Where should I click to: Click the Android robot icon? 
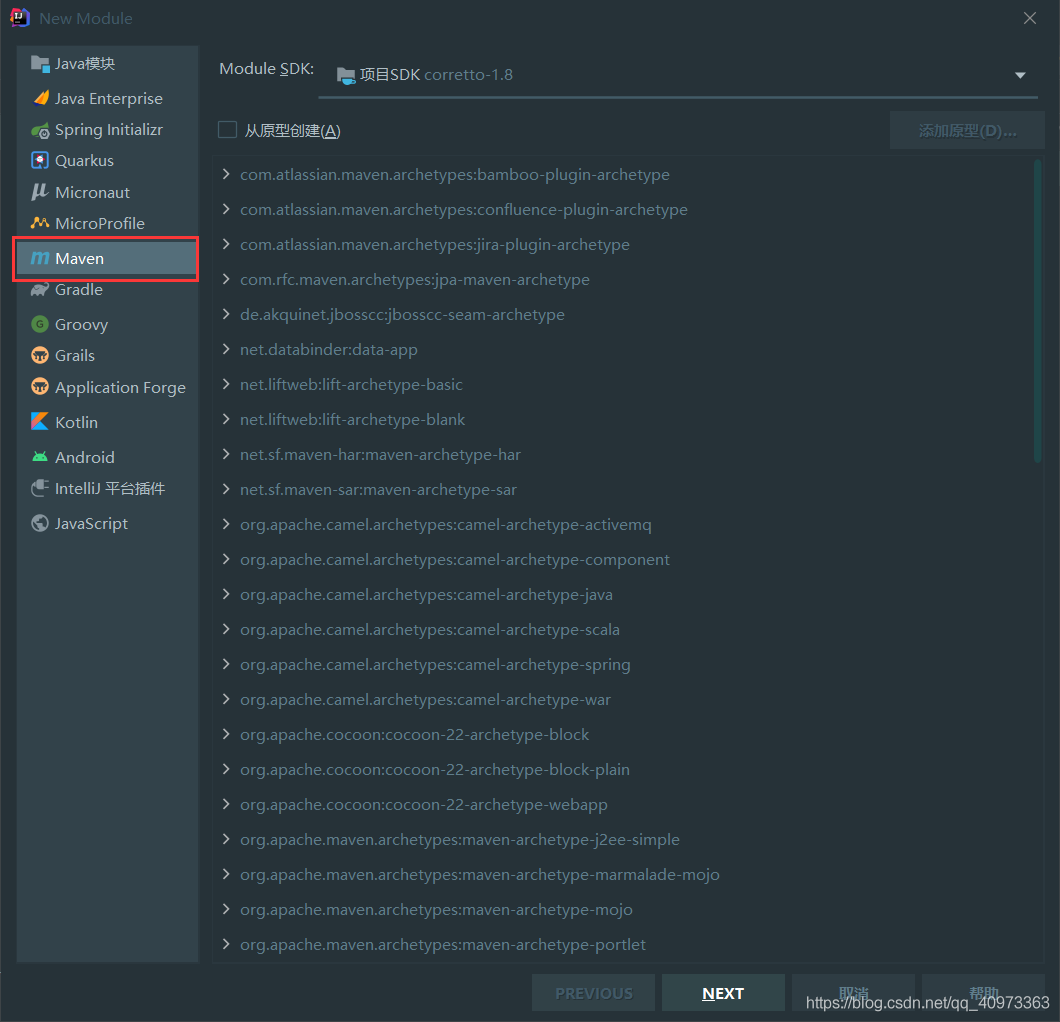(x=40, y=457)
